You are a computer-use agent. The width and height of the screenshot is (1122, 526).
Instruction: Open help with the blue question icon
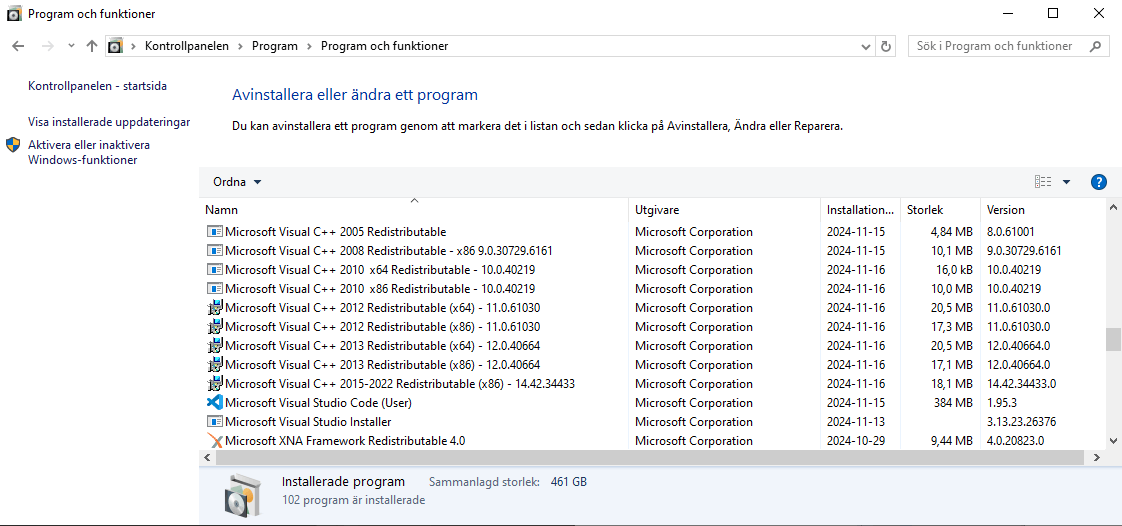pyautogui.click(x=1098, y=182)
